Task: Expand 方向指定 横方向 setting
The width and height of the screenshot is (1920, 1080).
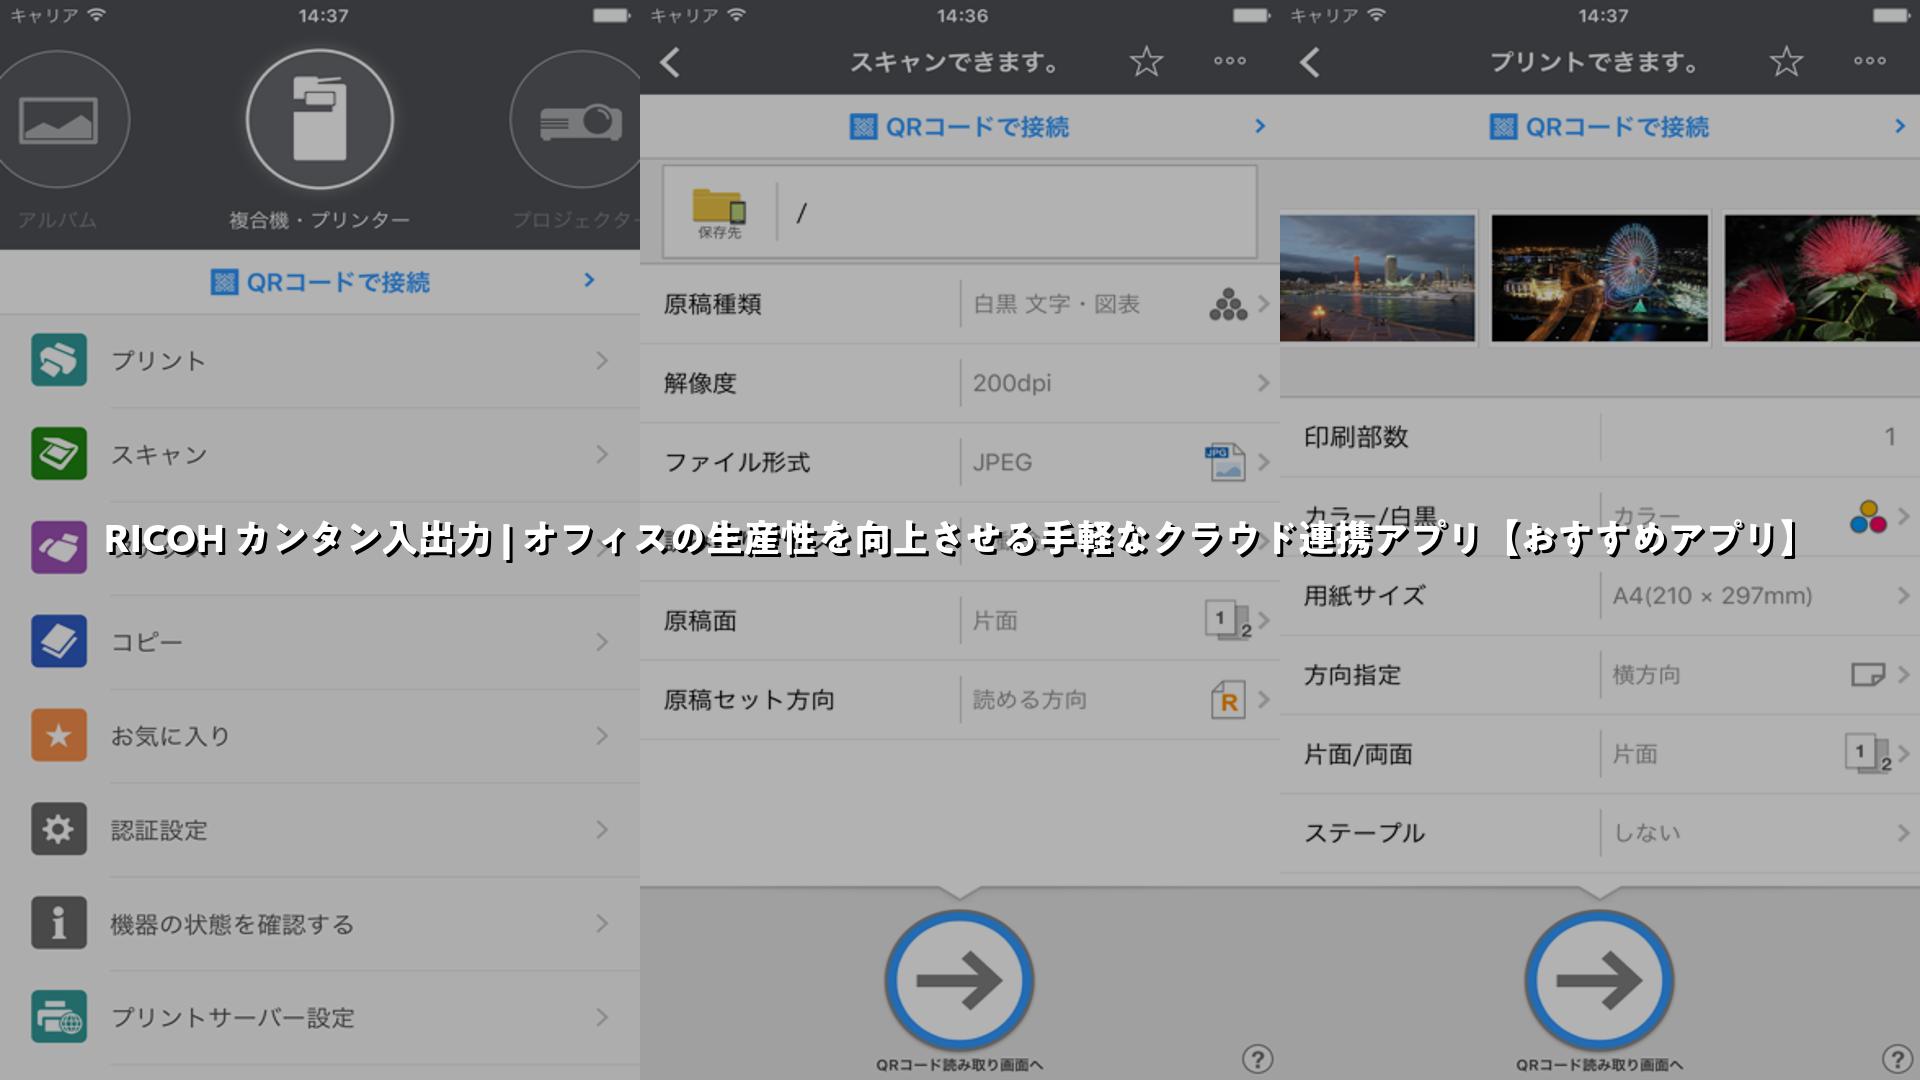Action: coord(1600,675)
